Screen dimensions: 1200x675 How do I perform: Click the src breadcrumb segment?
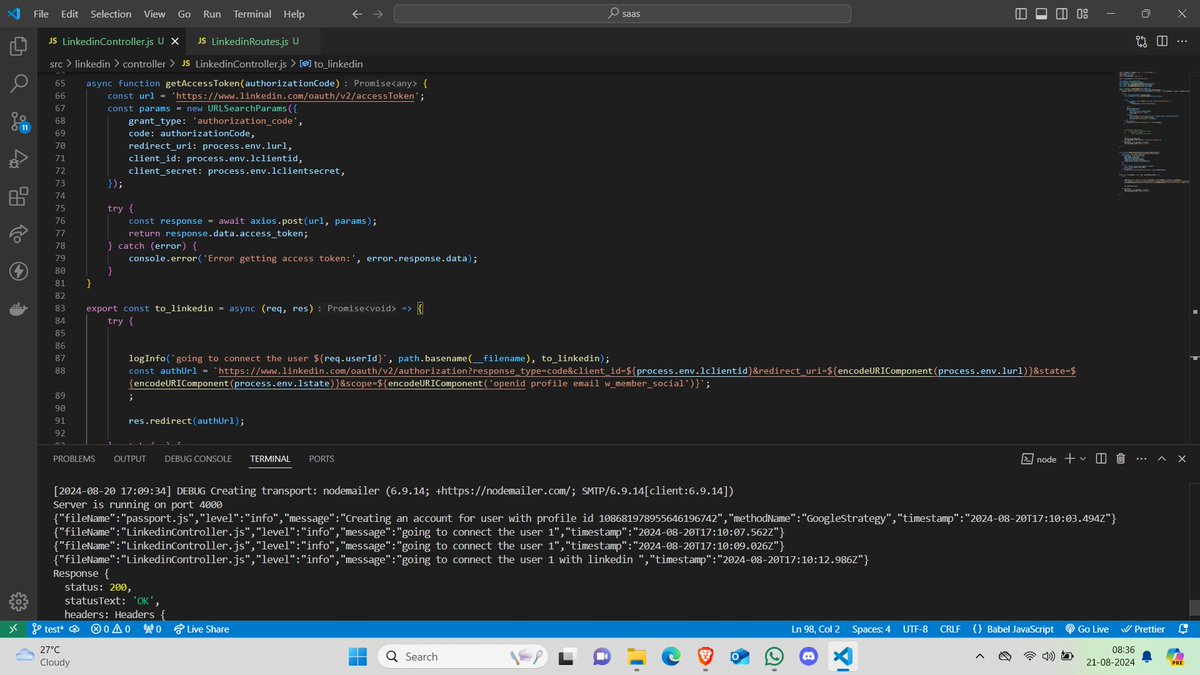point(56,63)
